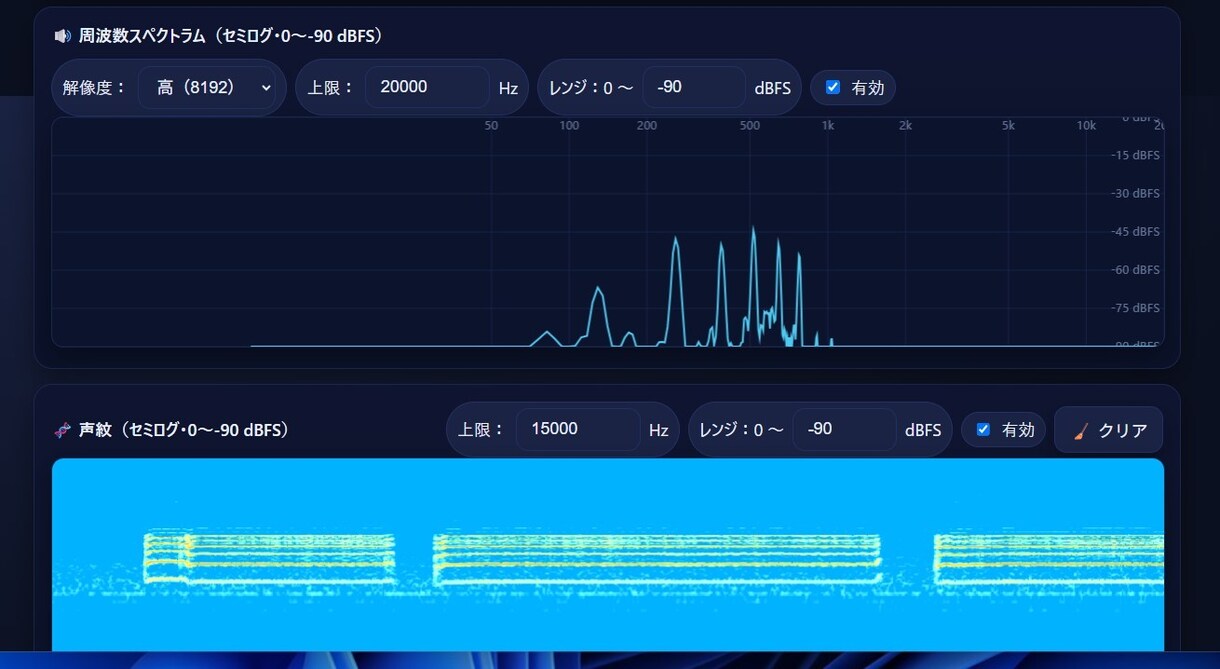Click the -45 dBFS axis label
1220x669 pixels.
(1136, 232)
